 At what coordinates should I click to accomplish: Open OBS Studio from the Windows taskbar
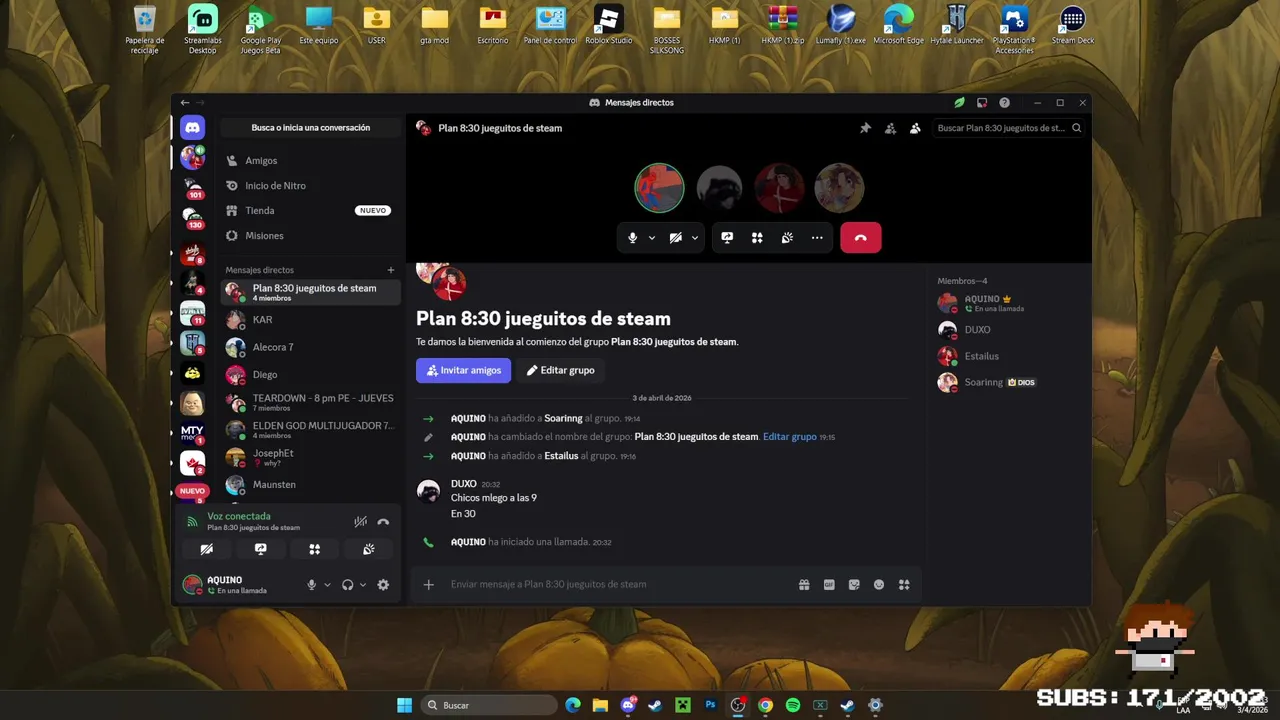(x=738, y=705)
